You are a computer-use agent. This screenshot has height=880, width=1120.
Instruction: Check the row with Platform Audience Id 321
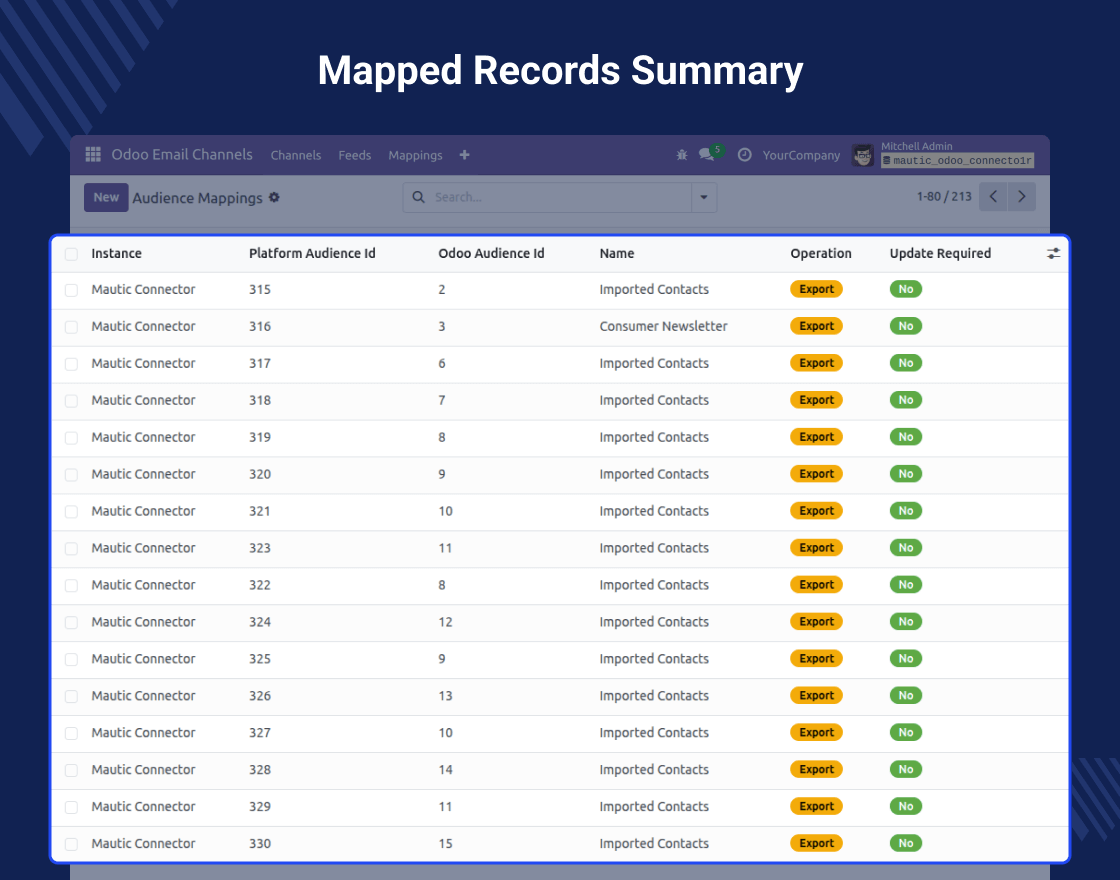coord(71,511)
